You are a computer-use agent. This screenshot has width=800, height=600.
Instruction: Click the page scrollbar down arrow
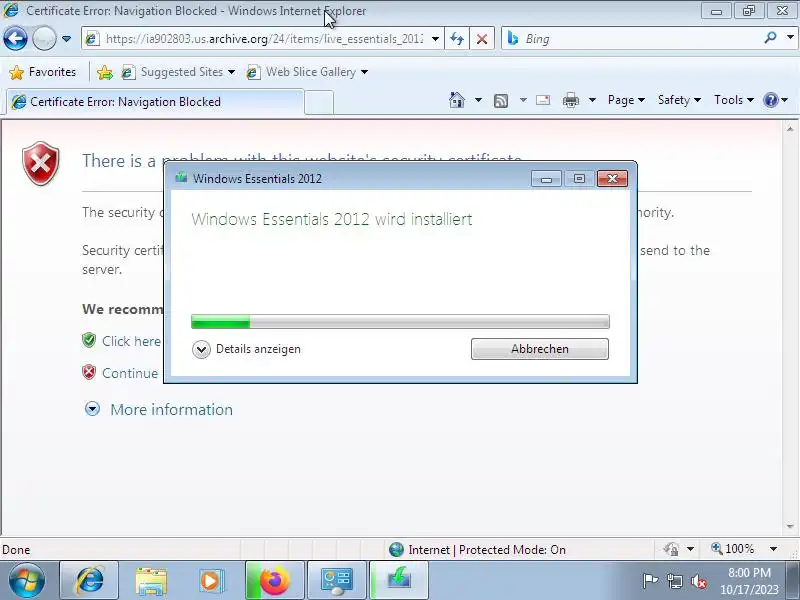[790, 526]
